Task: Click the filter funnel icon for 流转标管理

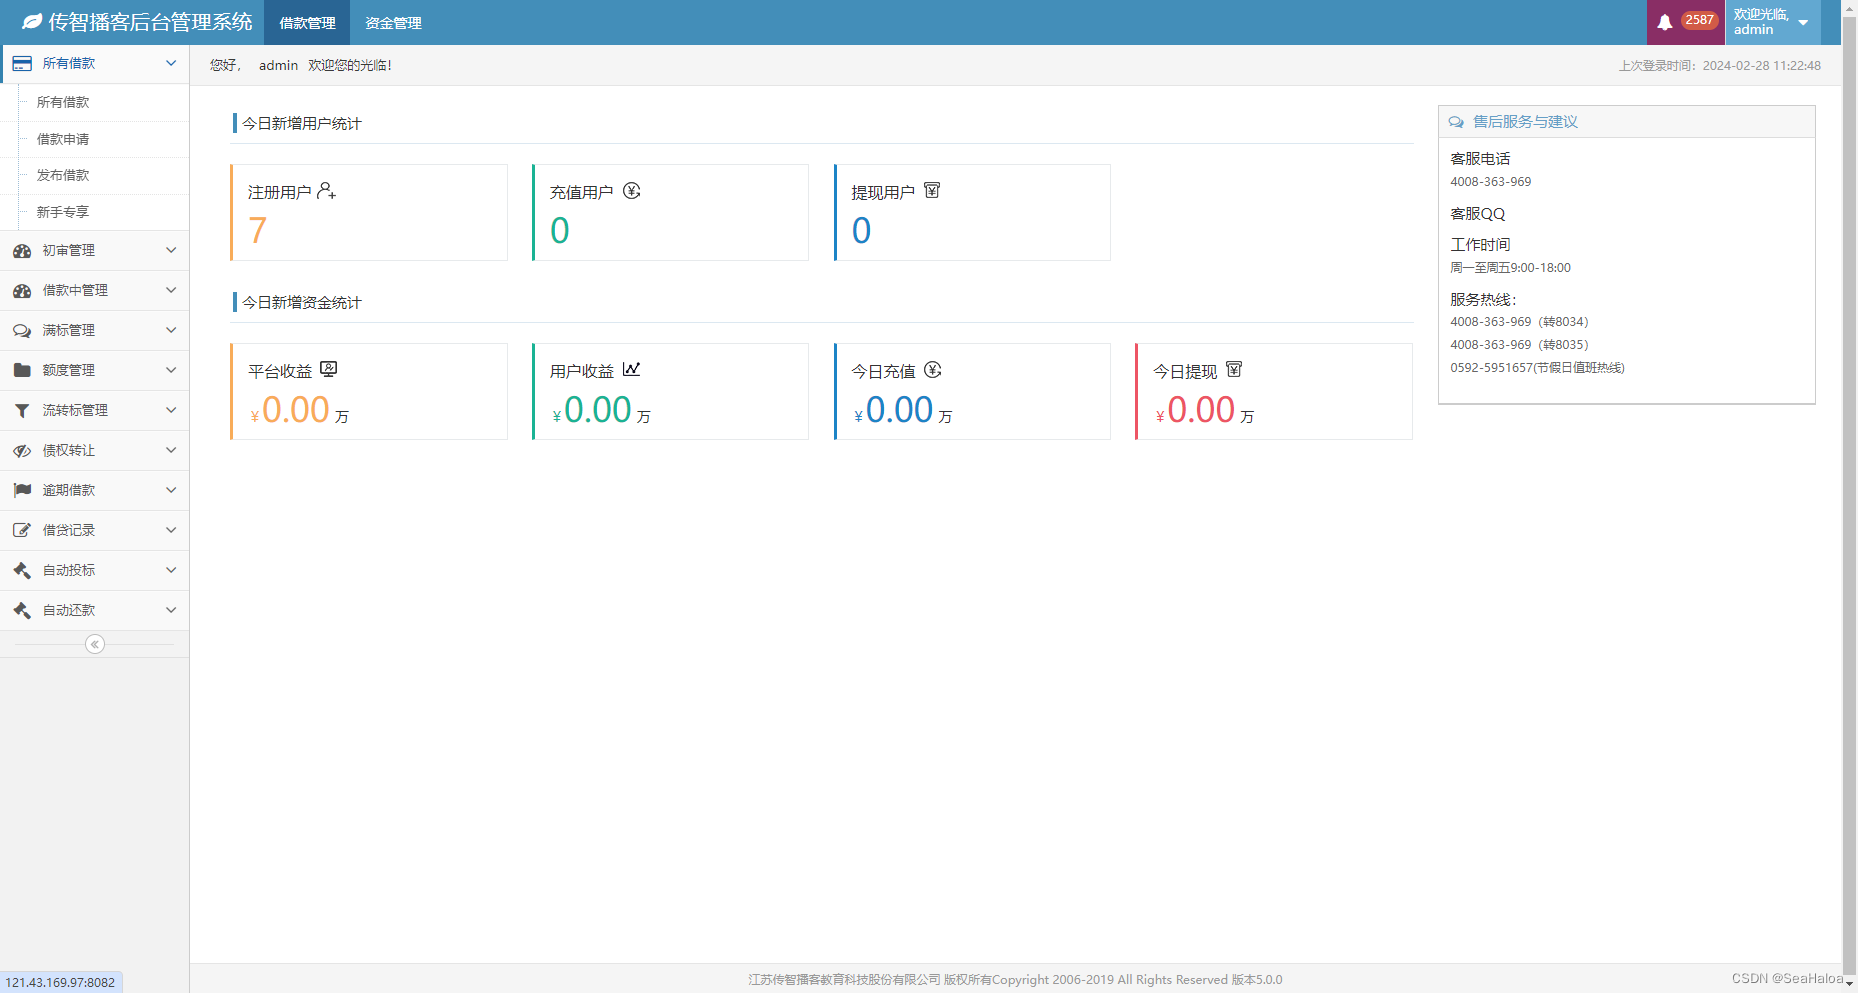Action: click(22, 411)
